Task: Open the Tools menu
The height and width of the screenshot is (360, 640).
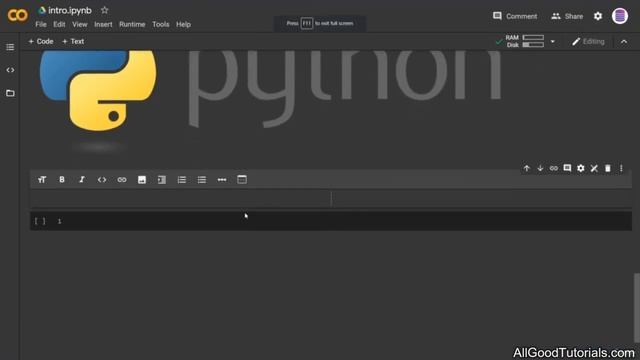Action: click(160, 24)
